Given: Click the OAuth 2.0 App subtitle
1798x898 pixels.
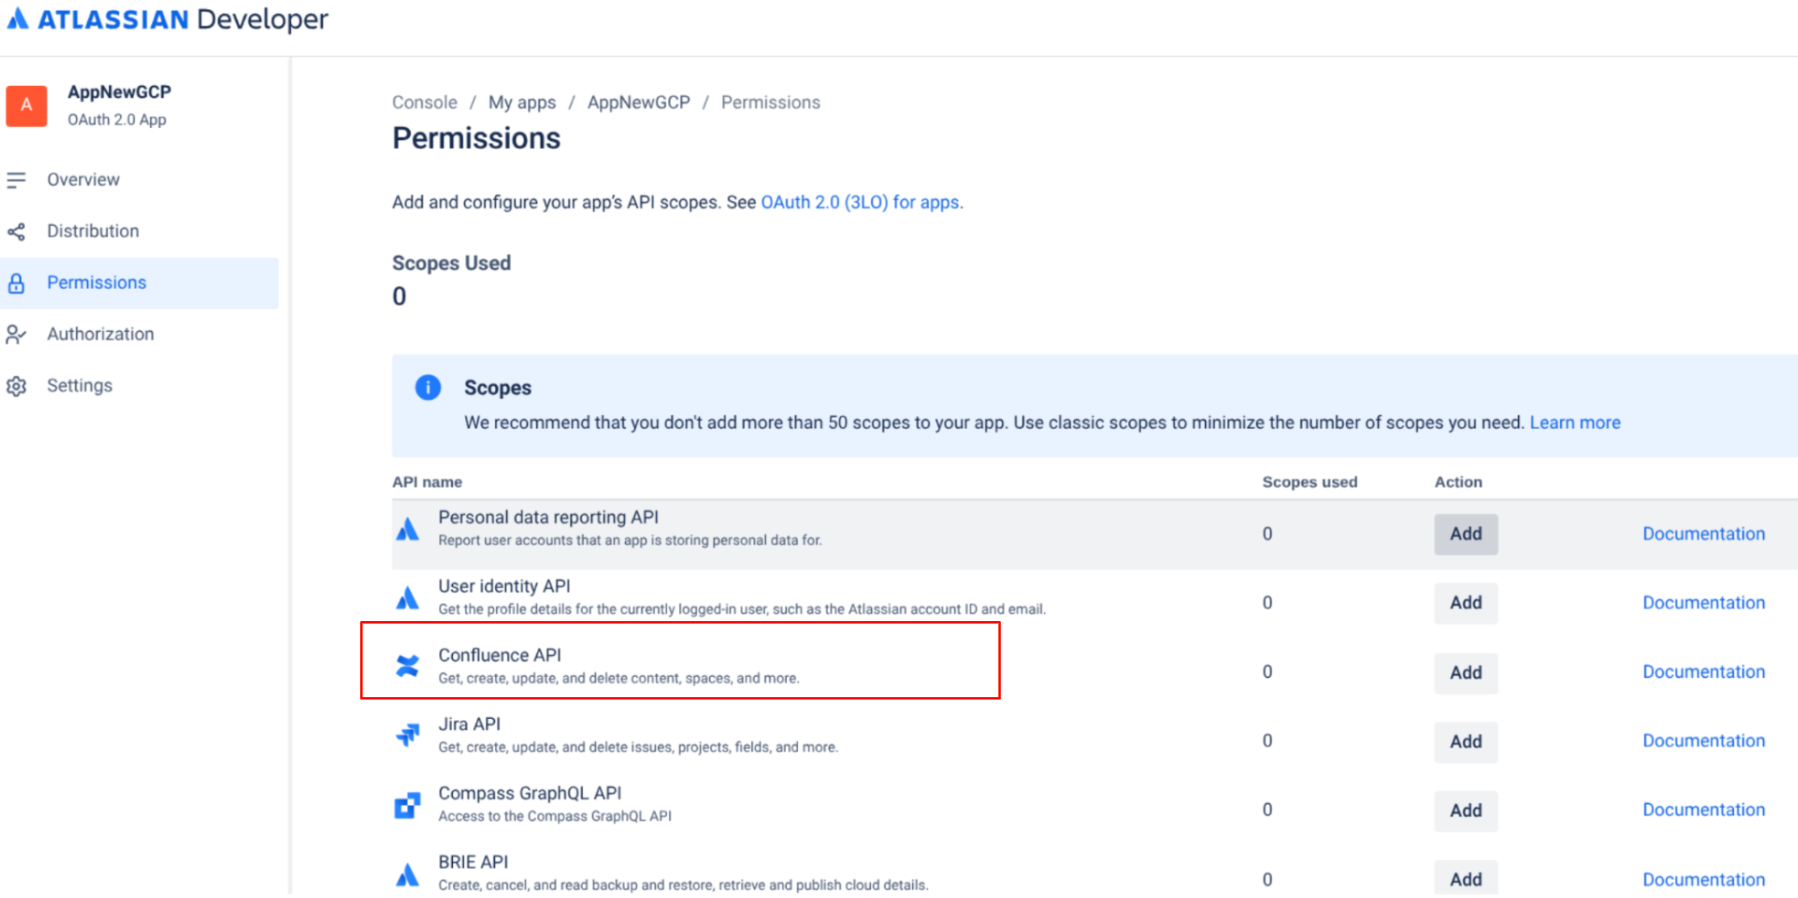Looking at the screenshot, I should [117, 120].
